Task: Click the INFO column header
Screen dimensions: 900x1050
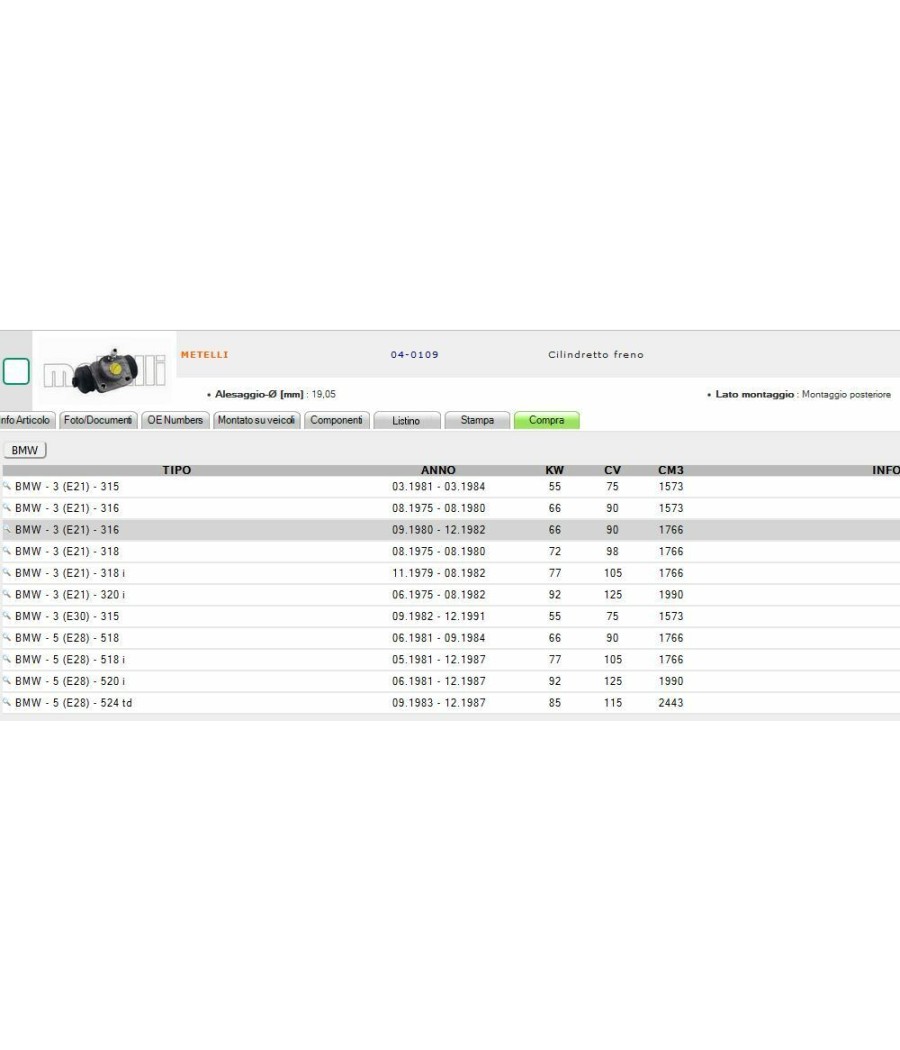Action: [x=885, y=470]
